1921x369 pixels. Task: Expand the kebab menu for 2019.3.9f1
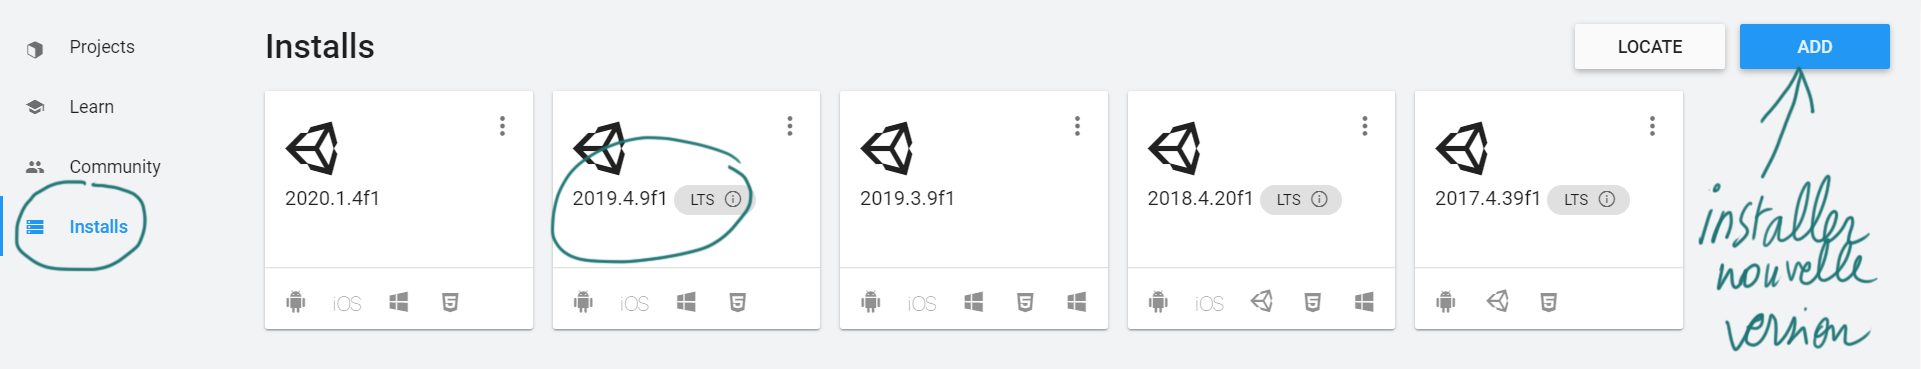(x=1077, y=126)
